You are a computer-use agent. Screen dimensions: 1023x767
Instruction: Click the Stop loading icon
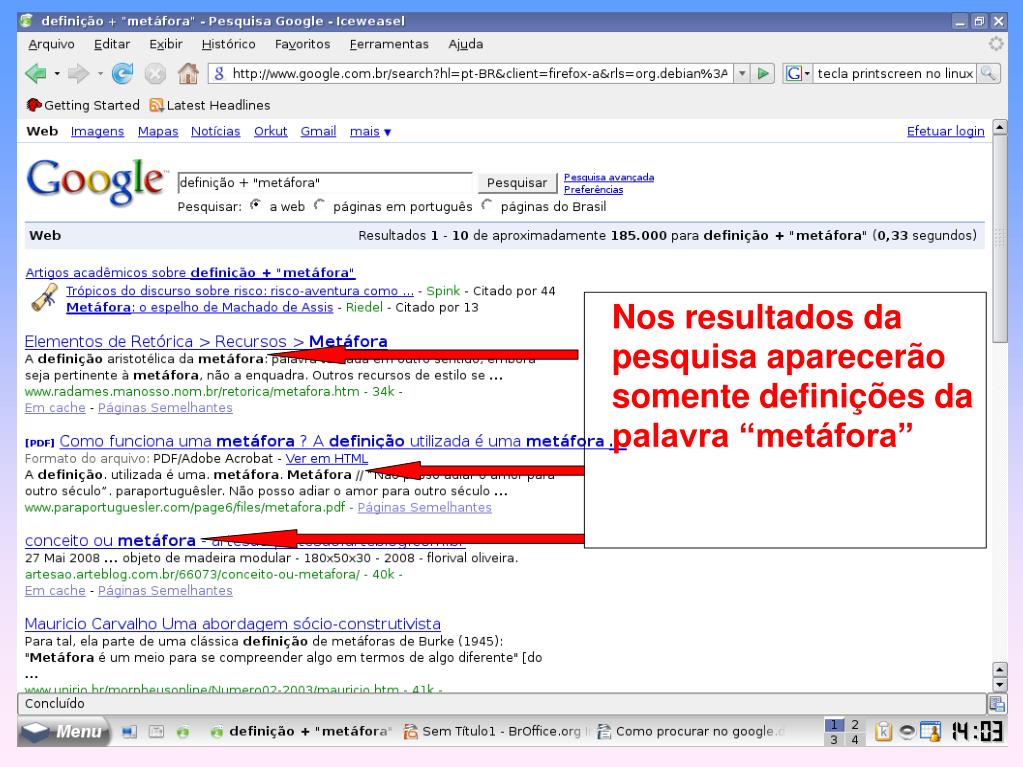(155, 74)
